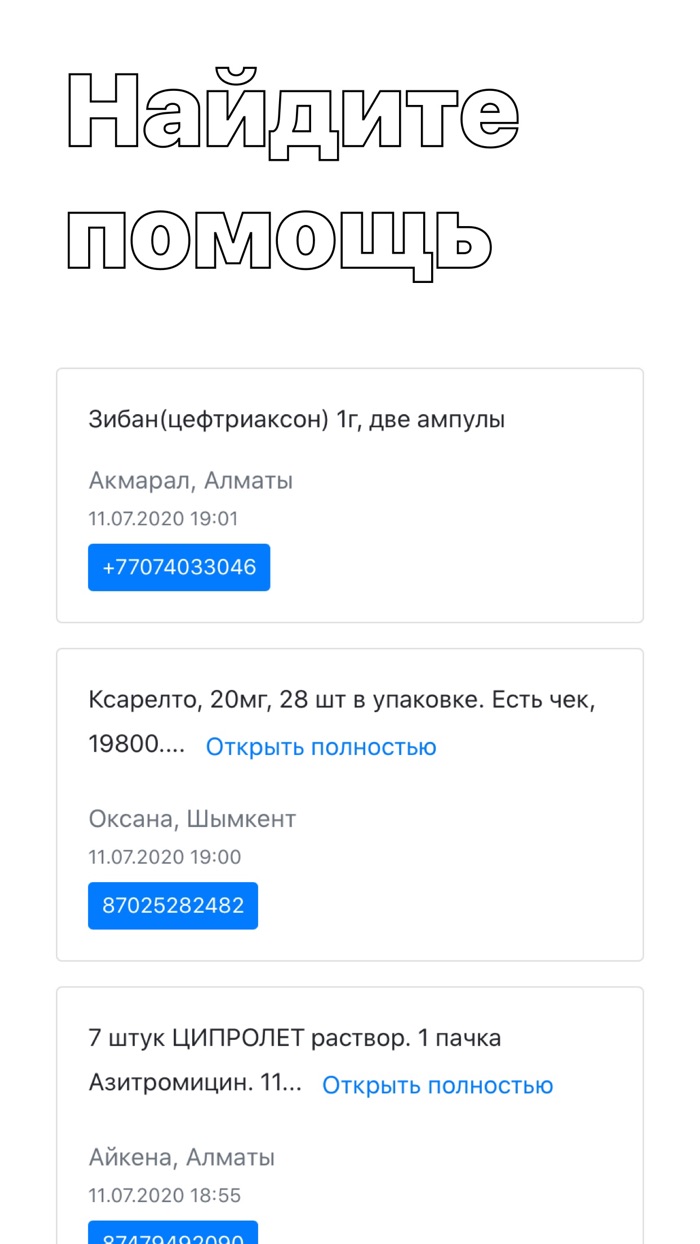
Task: Call the phone number +77074033046
Action: pos(179,567)
